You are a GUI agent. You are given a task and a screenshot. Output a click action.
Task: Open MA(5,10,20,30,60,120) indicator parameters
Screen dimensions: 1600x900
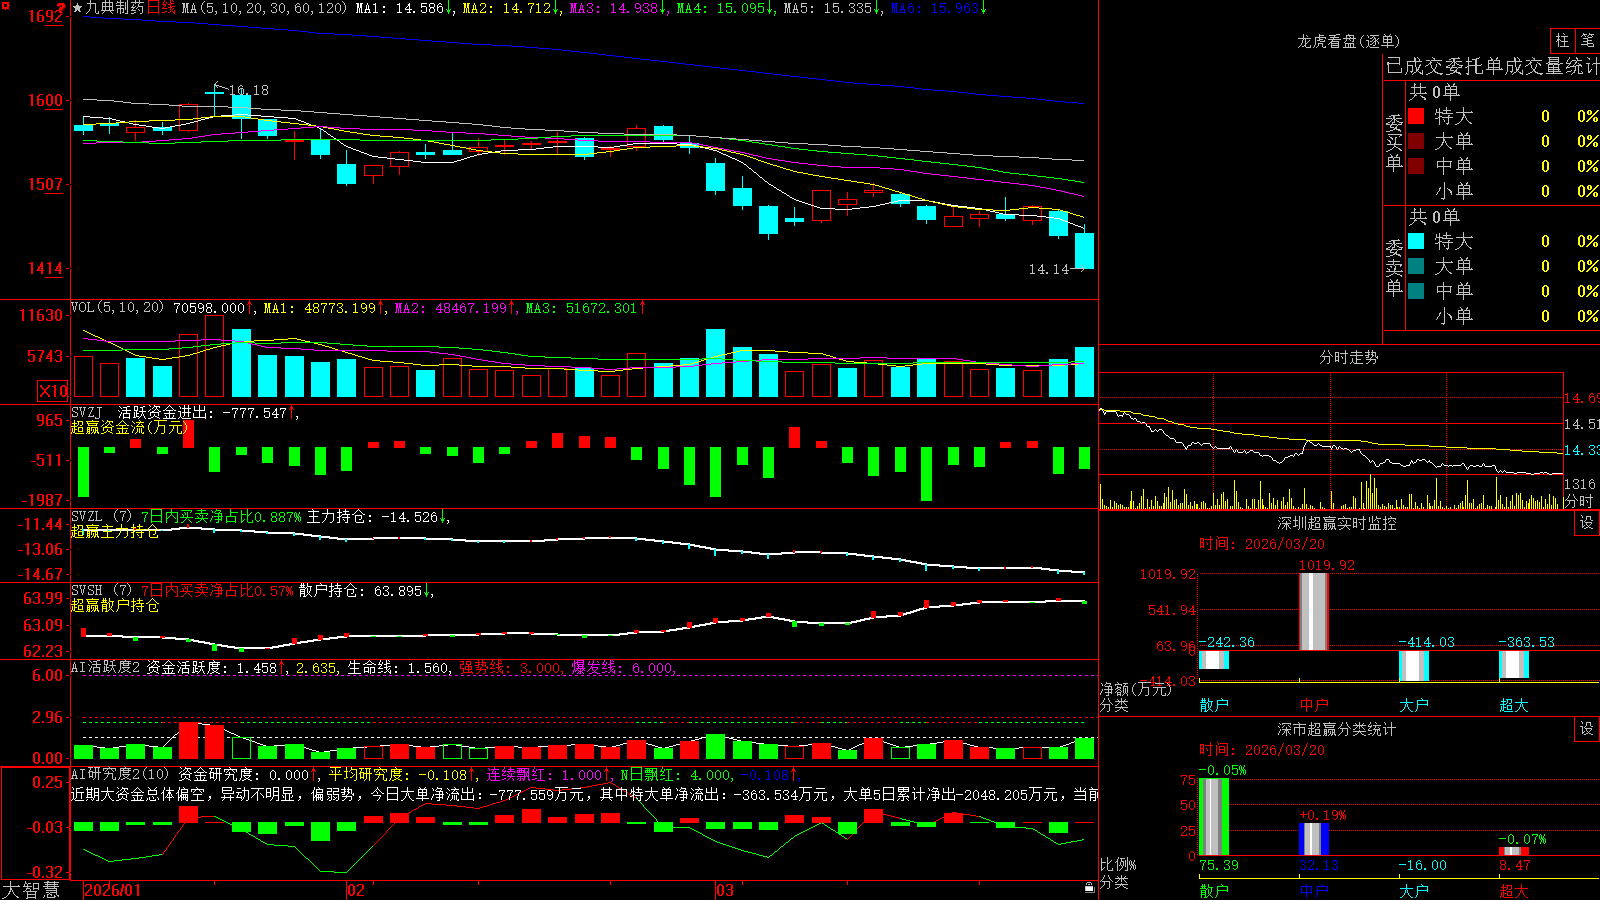264,8
